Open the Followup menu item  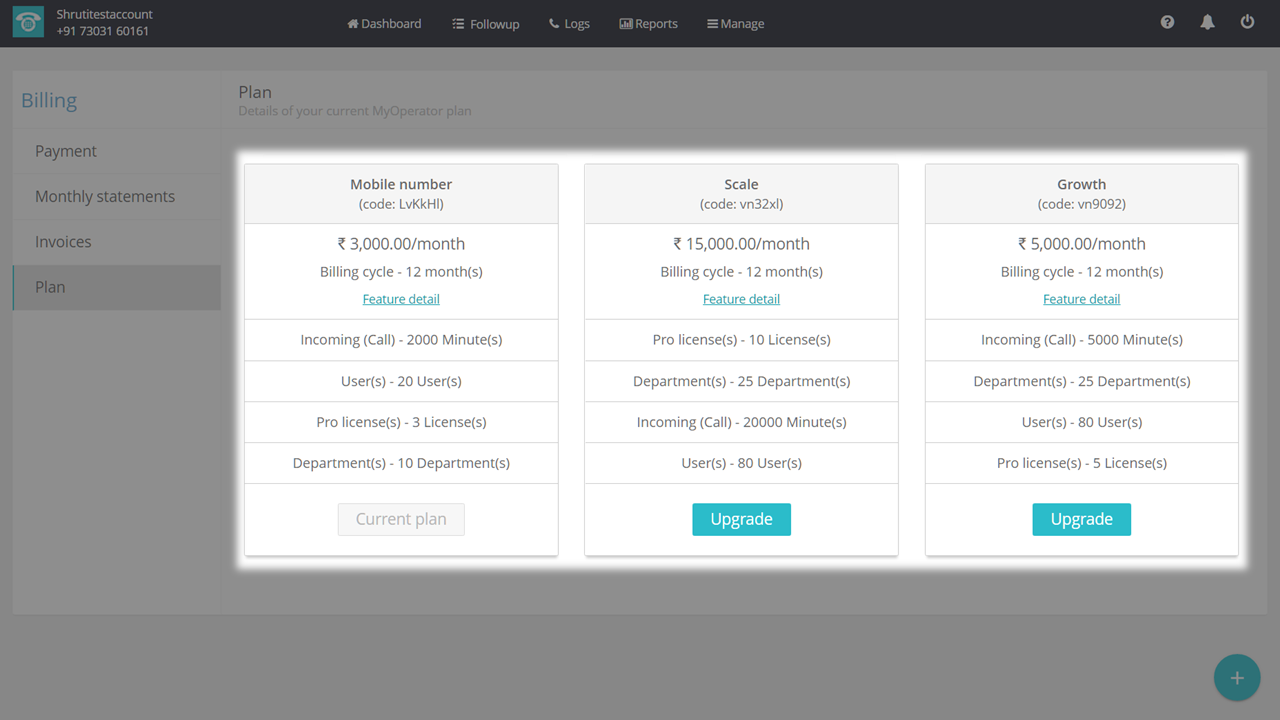[x=486, y=23]
